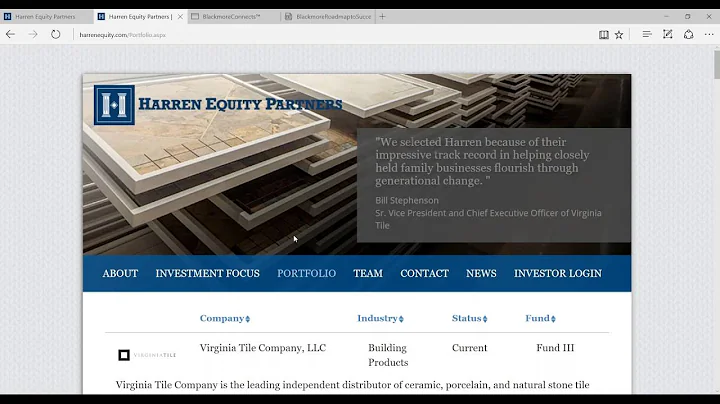Open browser More actions ellipsis
The image size is (720, 404).
coord(709,34)
